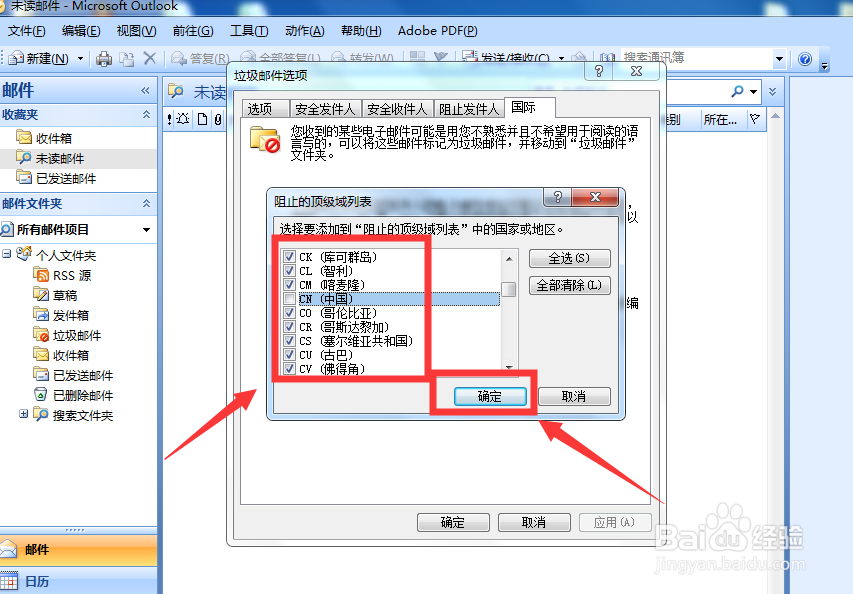Confirm the blocked domain list with 确定

point(490,397)
